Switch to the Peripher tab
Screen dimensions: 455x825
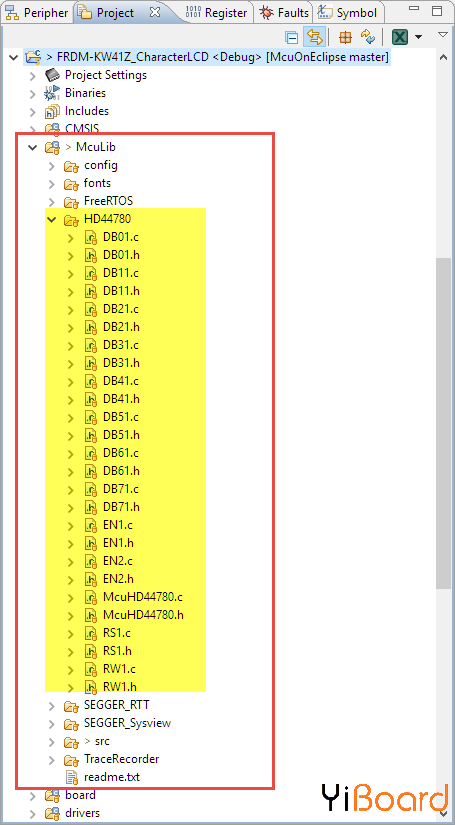pyautogui.click(x=36, y=13)
